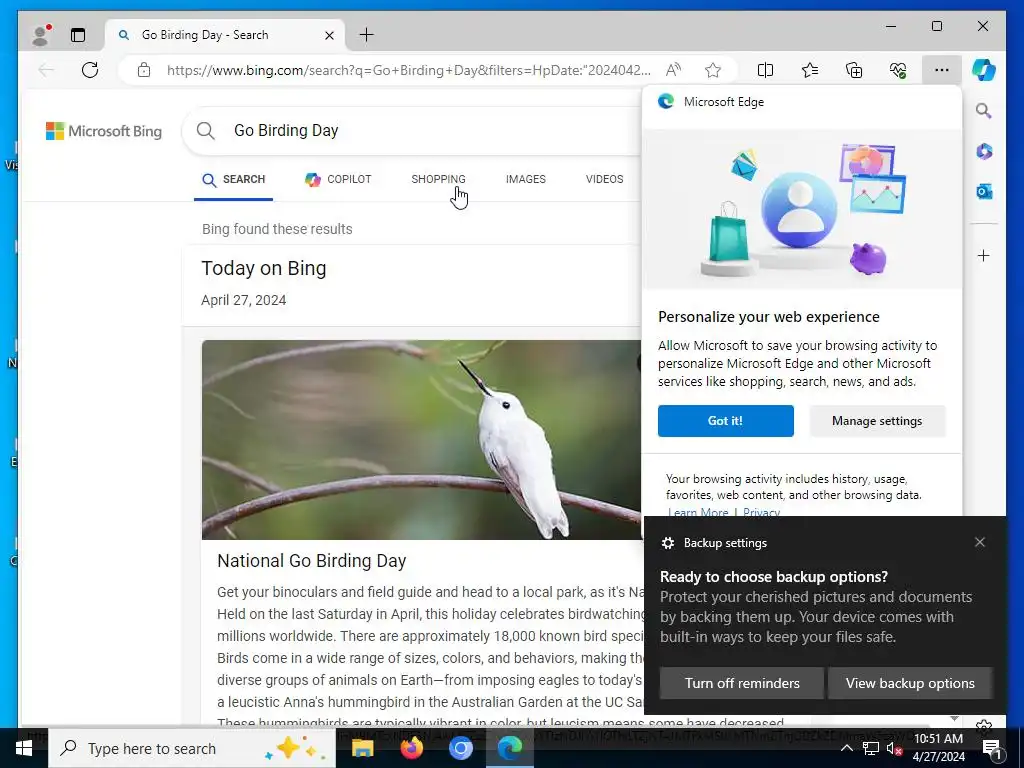The image size is (1024, 768).
Task: Click the National Go Birding Day heading
Action: click(312, 561)
